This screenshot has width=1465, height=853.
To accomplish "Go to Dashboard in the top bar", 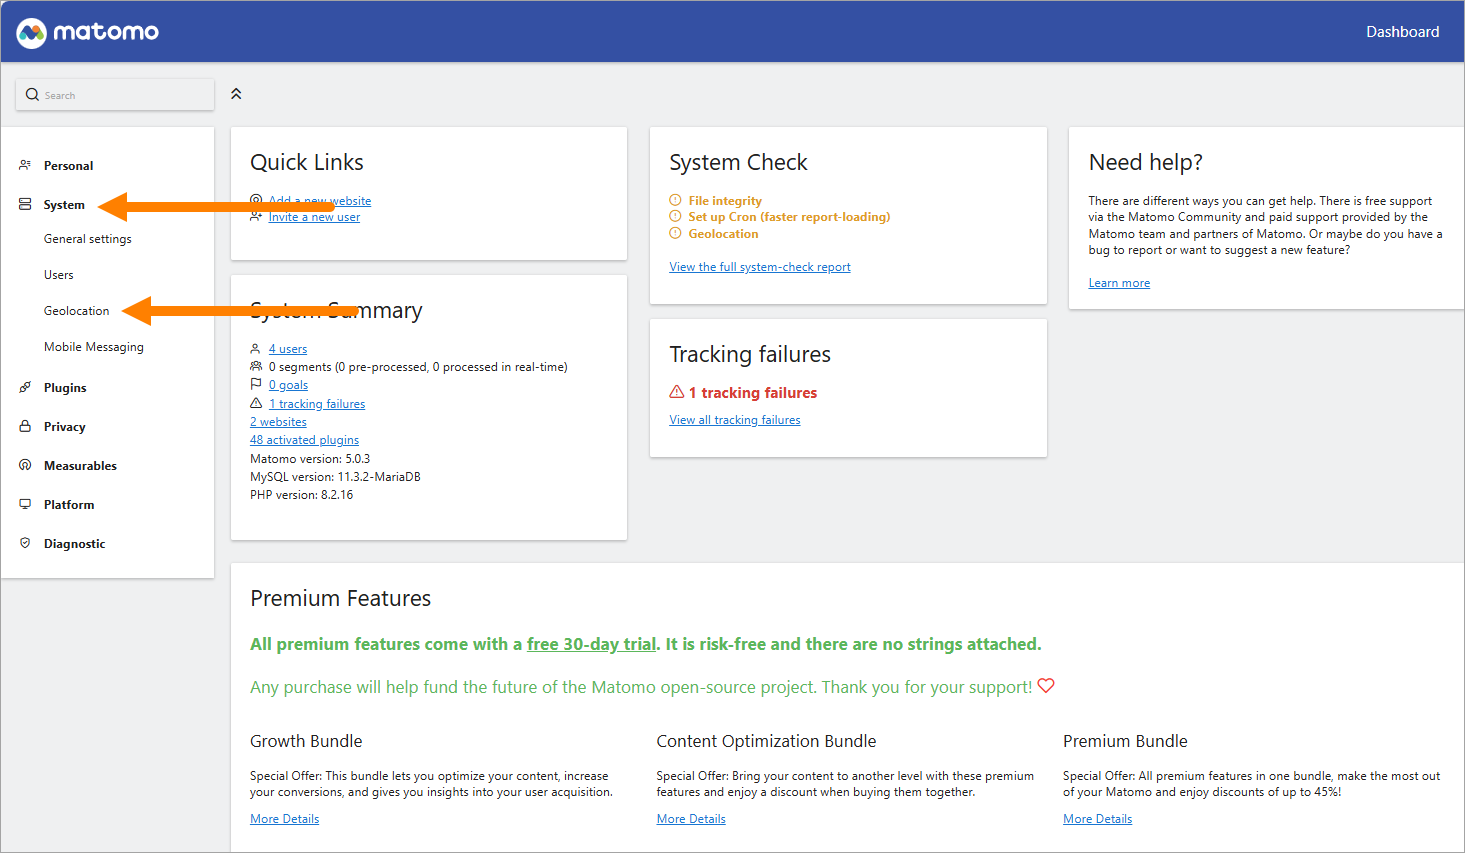I will click(1403, 32).
